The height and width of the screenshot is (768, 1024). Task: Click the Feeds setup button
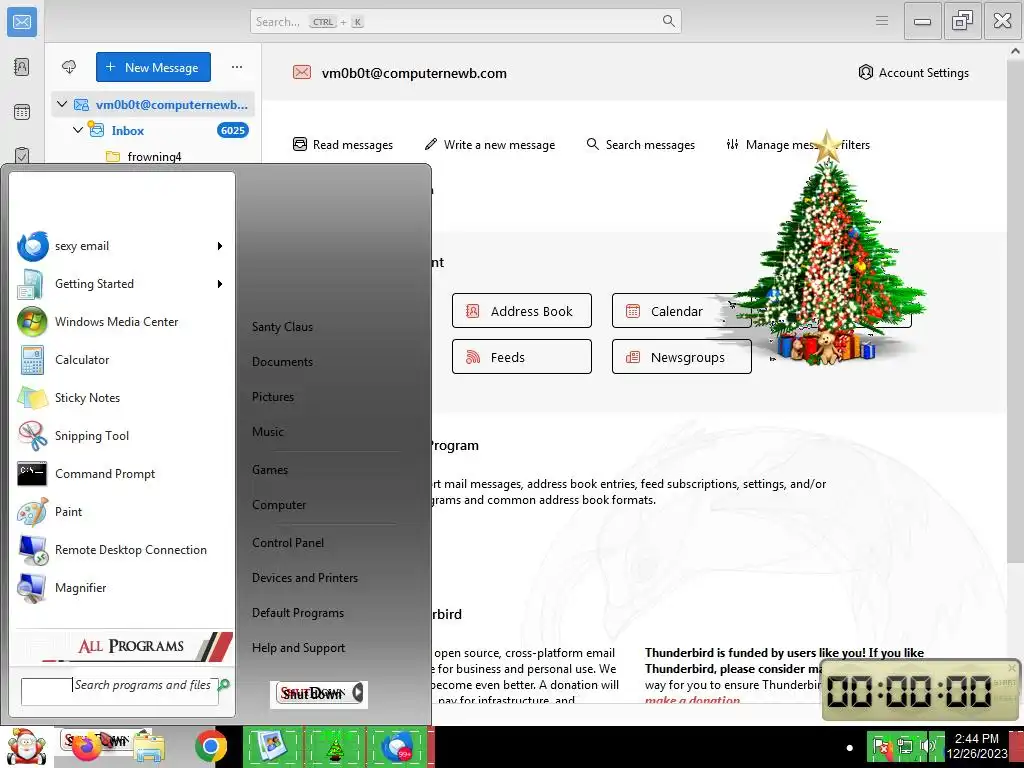pos(522,357)
